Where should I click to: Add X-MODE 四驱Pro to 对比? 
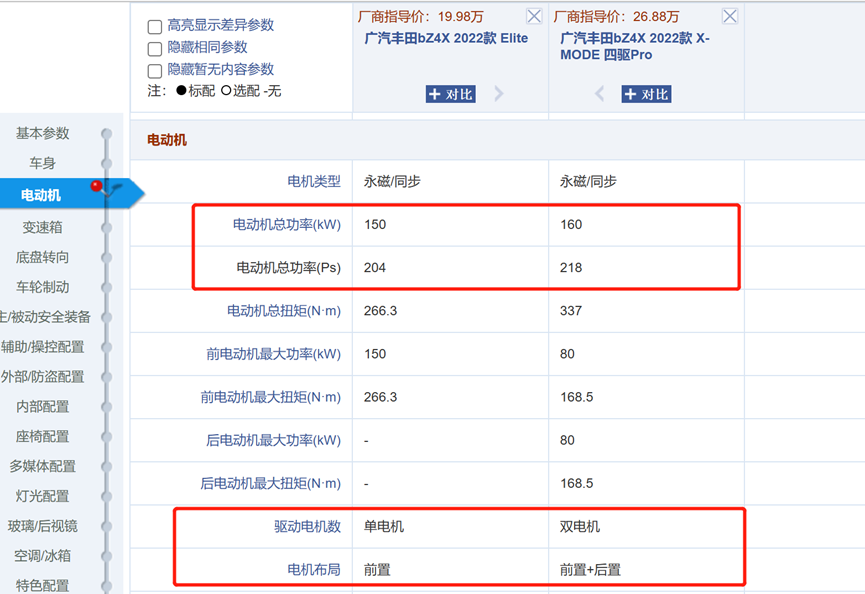coord(647,94)
